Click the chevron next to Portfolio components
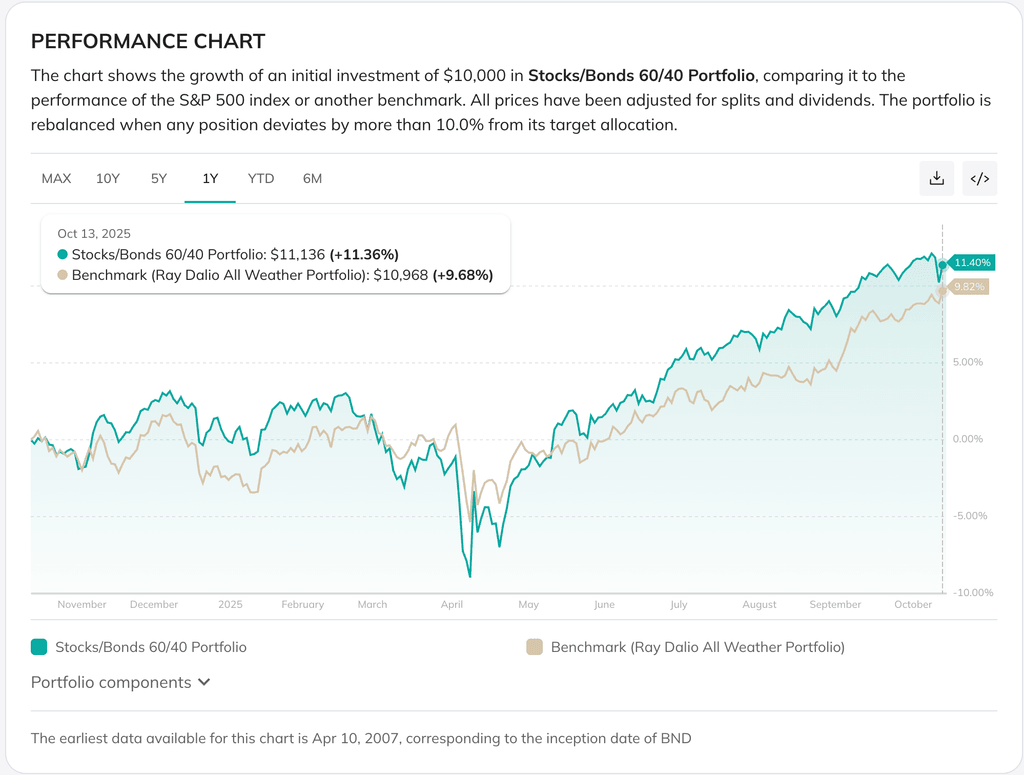Image resolution: width=1024 pixels, height=775 pixels. click(204, 682)
